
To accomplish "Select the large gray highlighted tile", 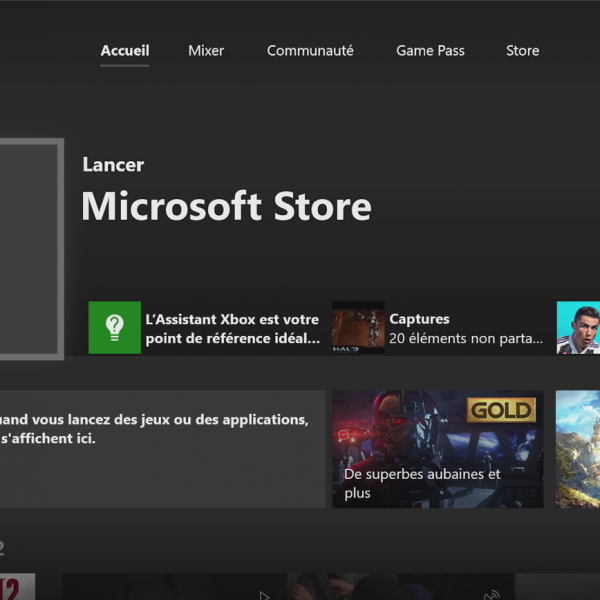I will [30, 249].
